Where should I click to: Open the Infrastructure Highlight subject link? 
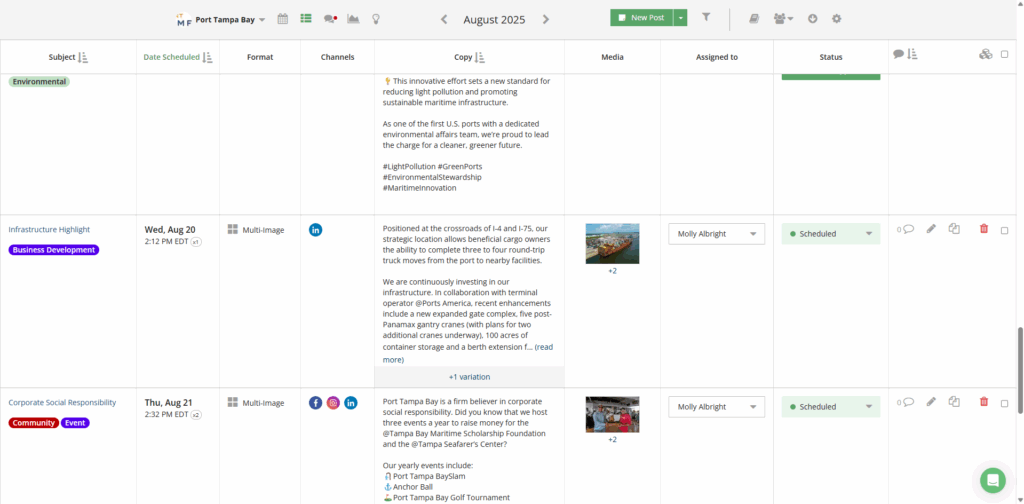(49, 229)
